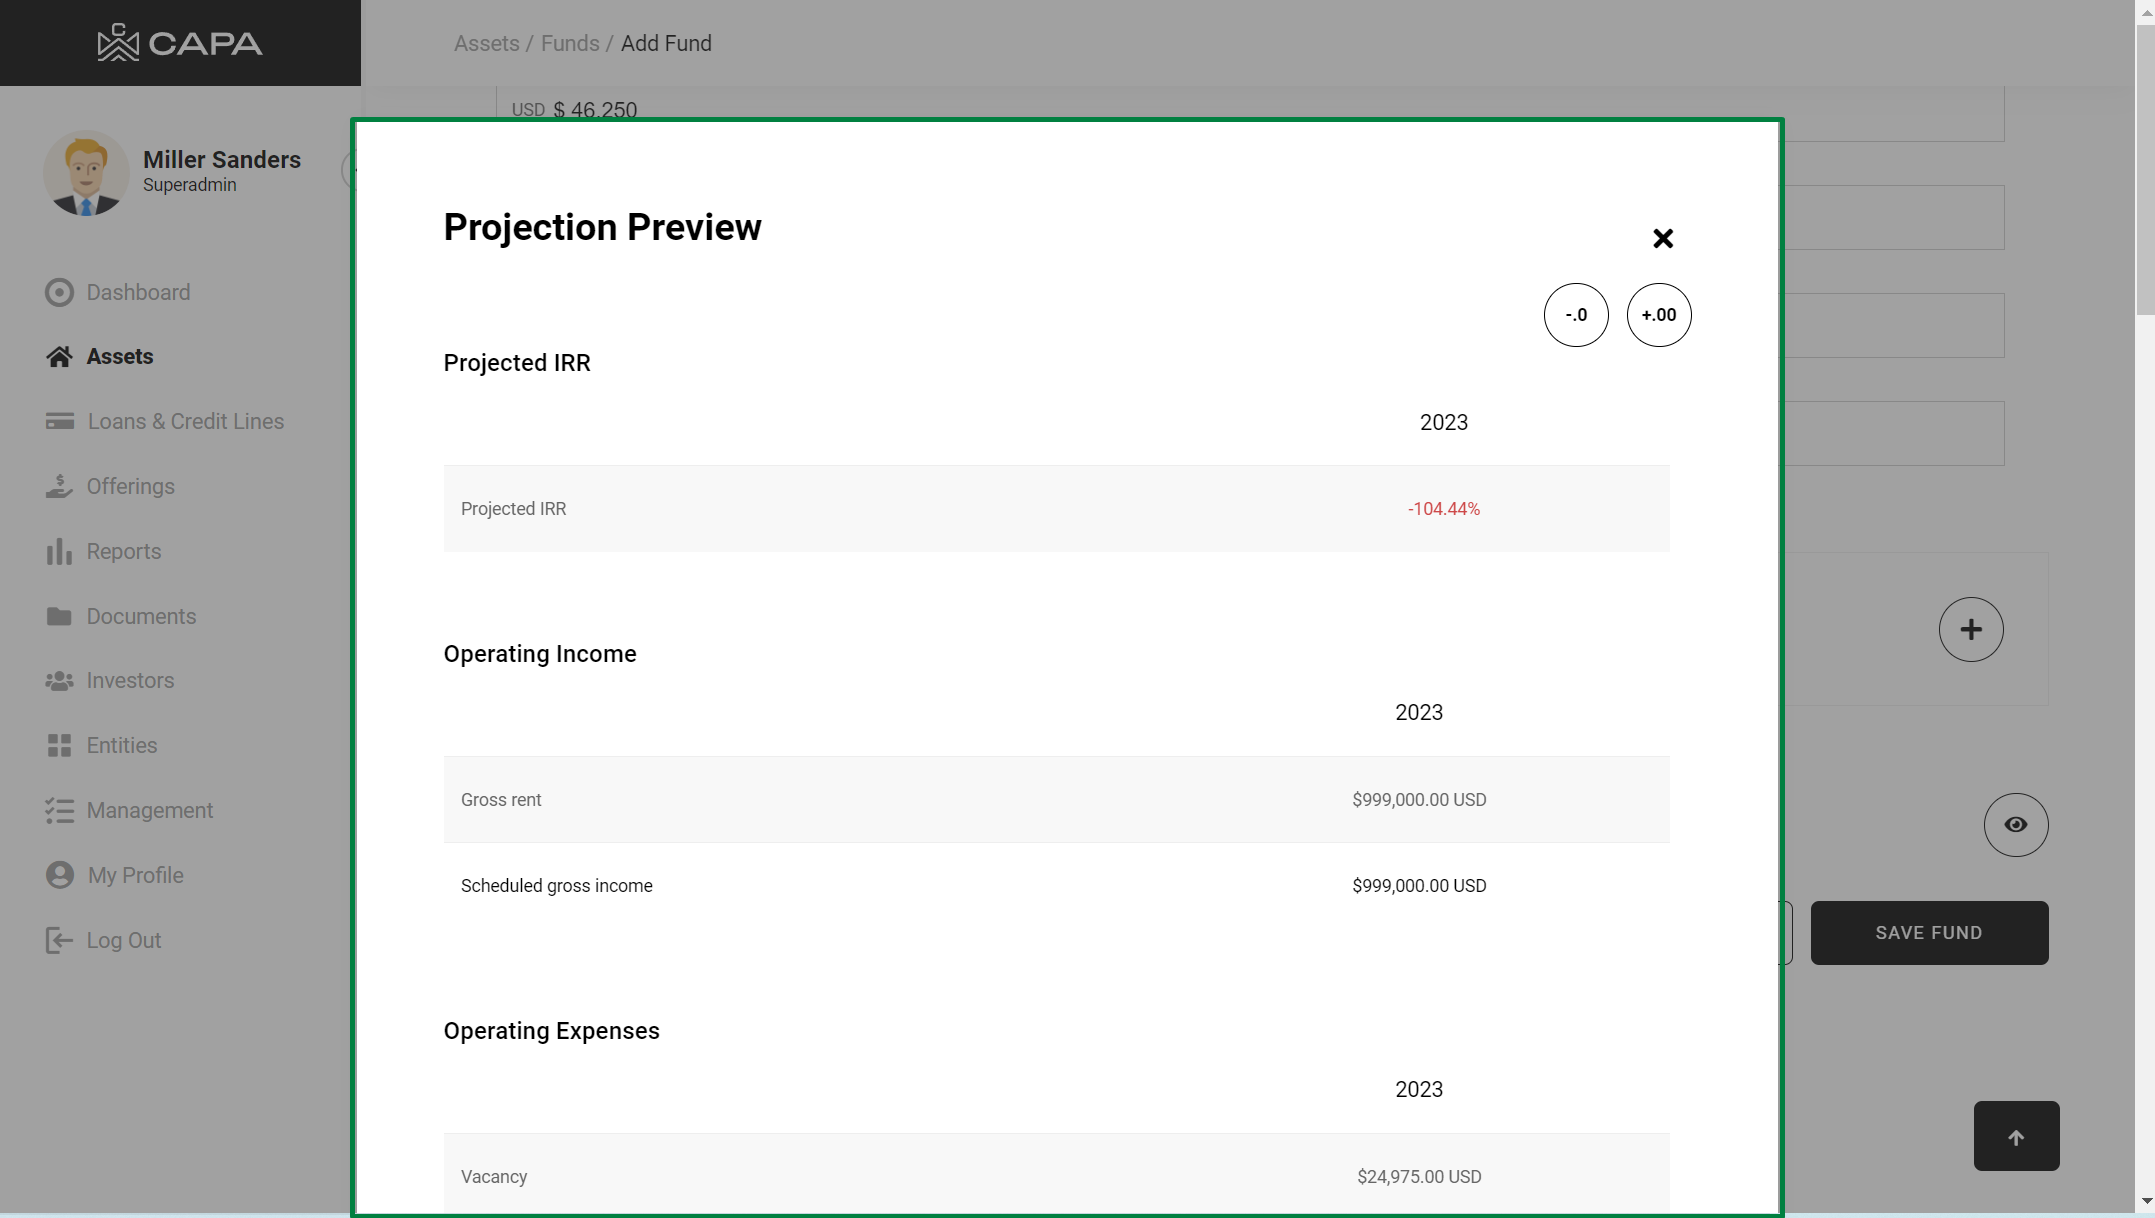Image resolution: width=2155 pixels, height=1218 pixels.
Task: Click the Log Out icon
Action: coord(59,940)
